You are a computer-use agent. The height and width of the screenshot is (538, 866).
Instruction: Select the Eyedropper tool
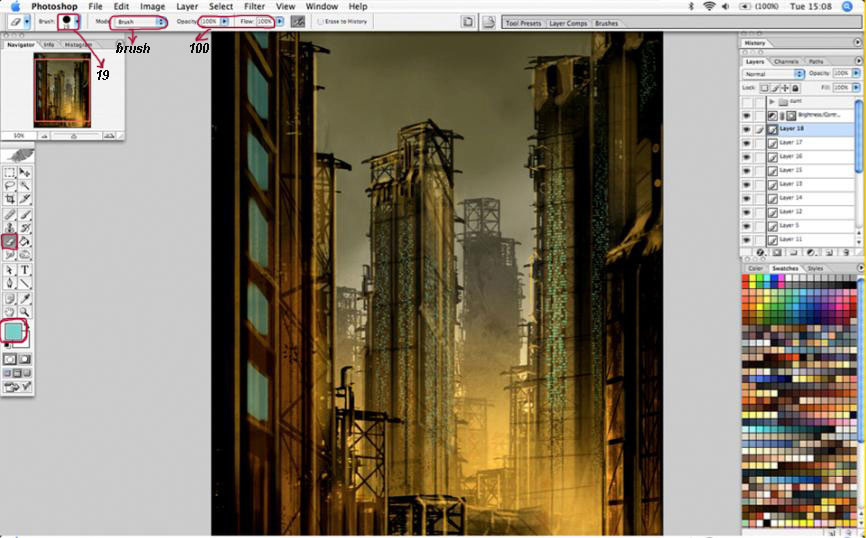(x=25, y=298)
